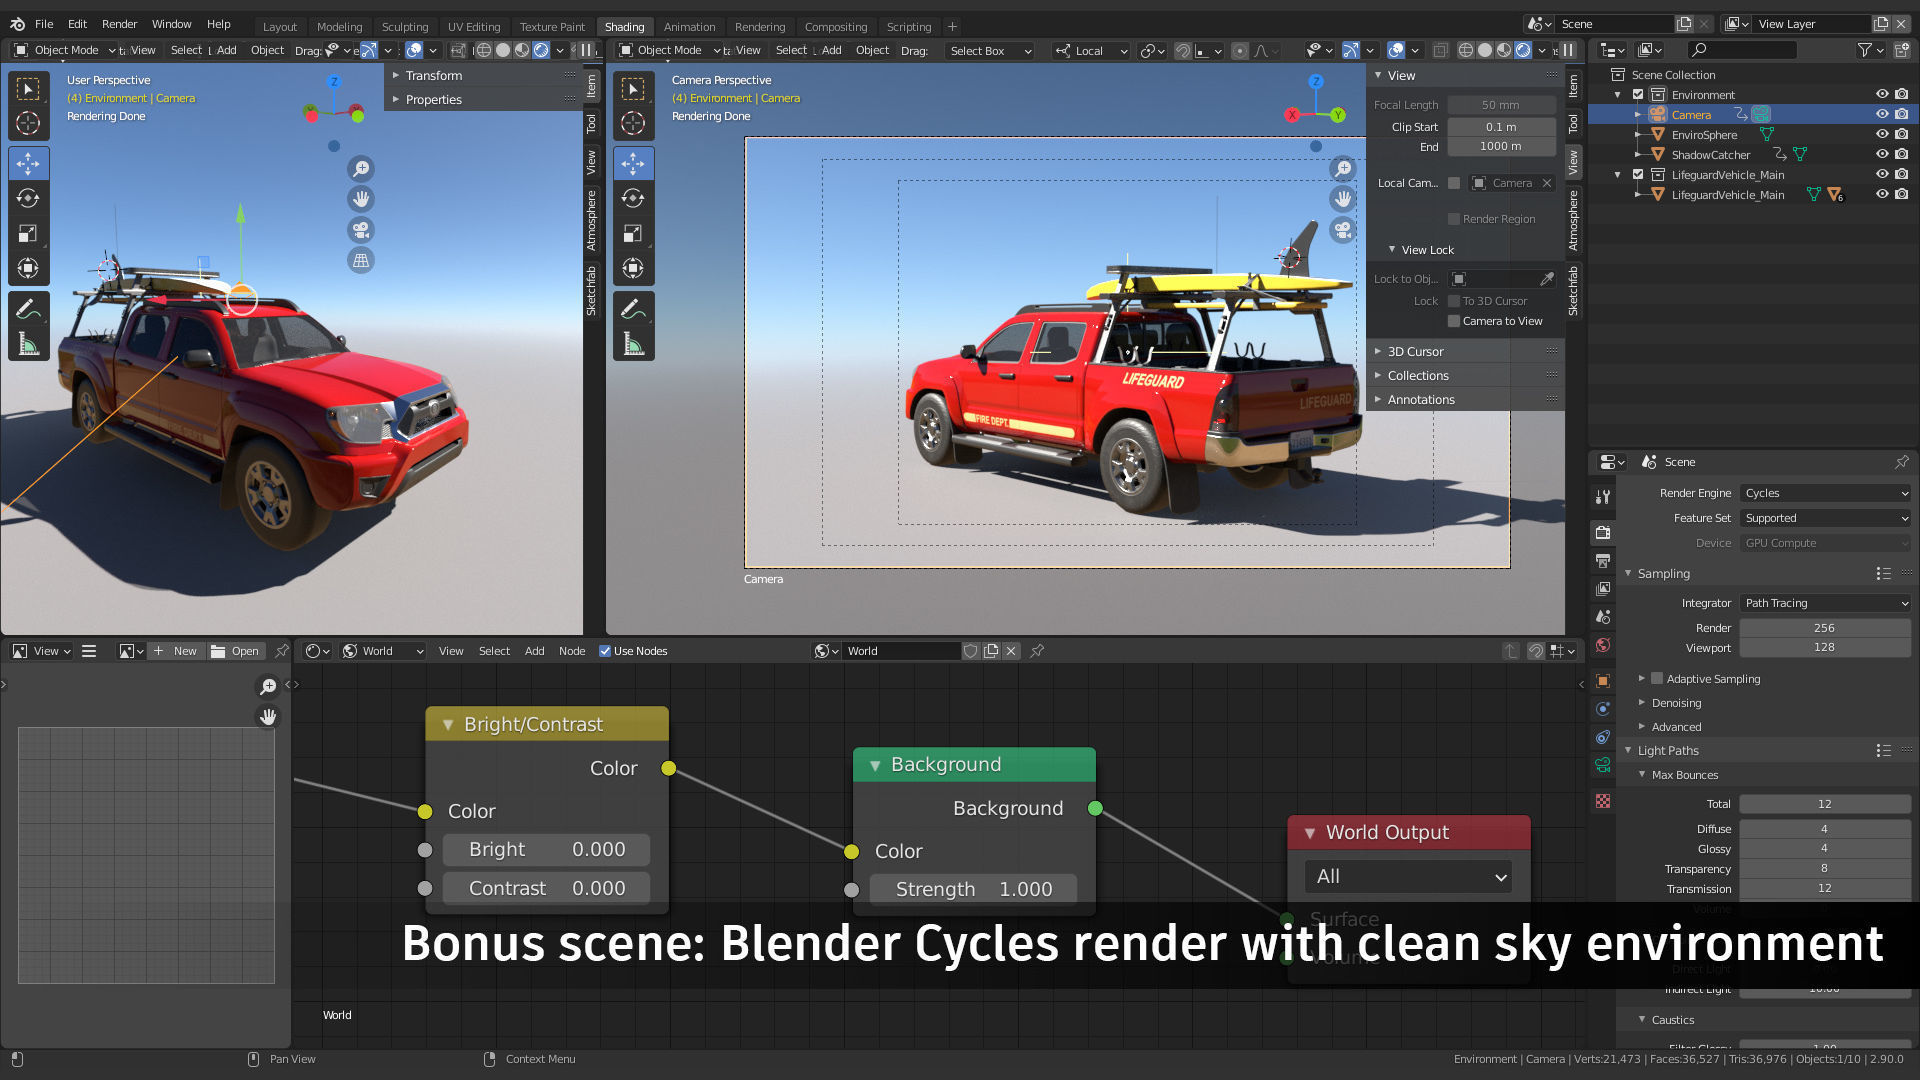Activate the Measure tool in left viewport

click(28, 345)
